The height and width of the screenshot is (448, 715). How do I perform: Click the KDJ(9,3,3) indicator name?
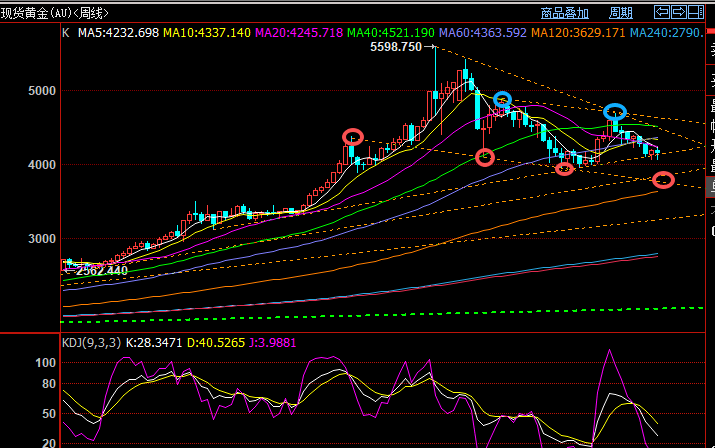pos(92,343)
